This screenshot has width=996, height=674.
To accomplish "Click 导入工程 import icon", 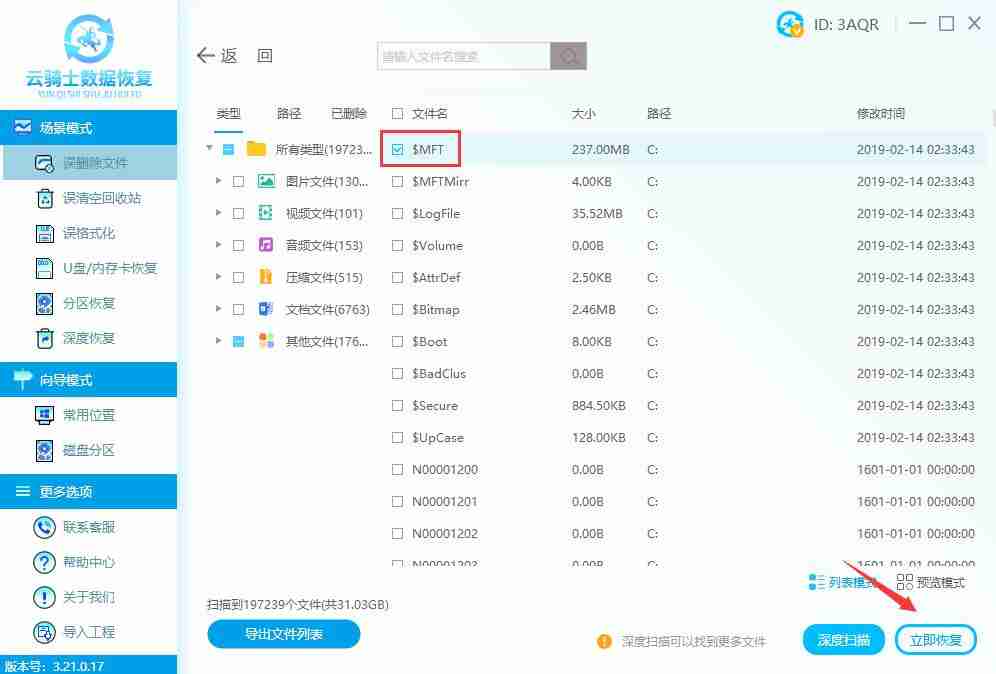I will tap(44, 632).
